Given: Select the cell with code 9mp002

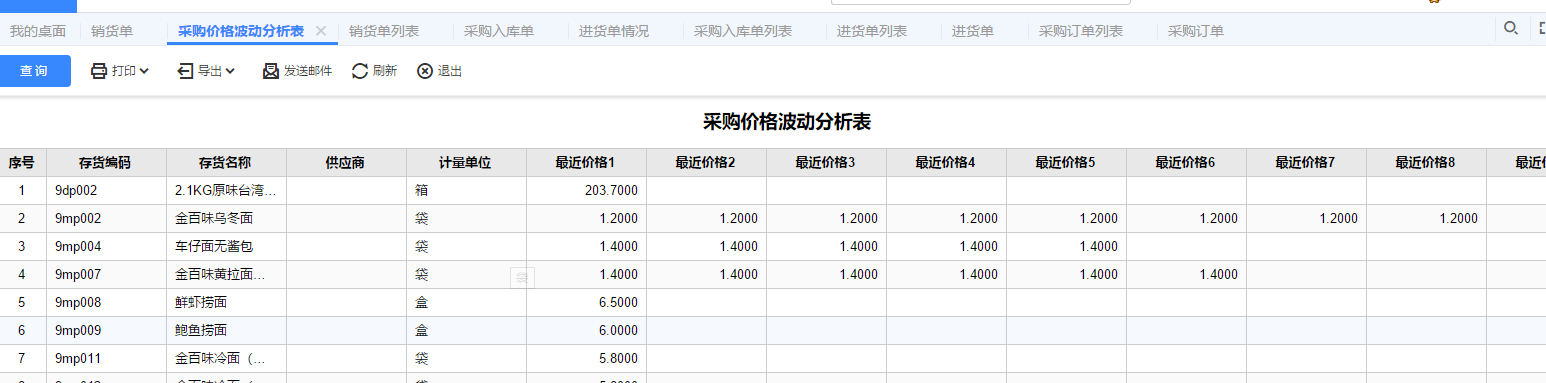Looking at the screenshot, I should (106, 218).
